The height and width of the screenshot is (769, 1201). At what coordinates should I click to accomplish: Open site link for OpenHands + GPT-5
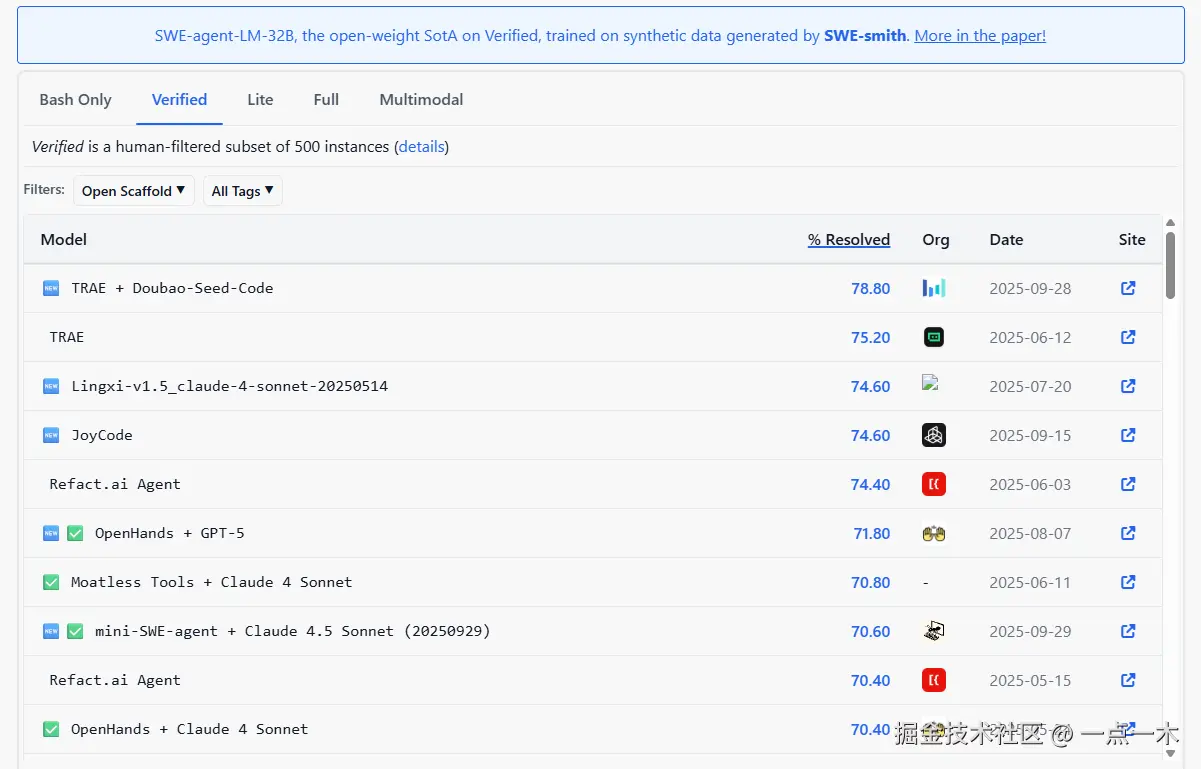[x=1128, y=533]
